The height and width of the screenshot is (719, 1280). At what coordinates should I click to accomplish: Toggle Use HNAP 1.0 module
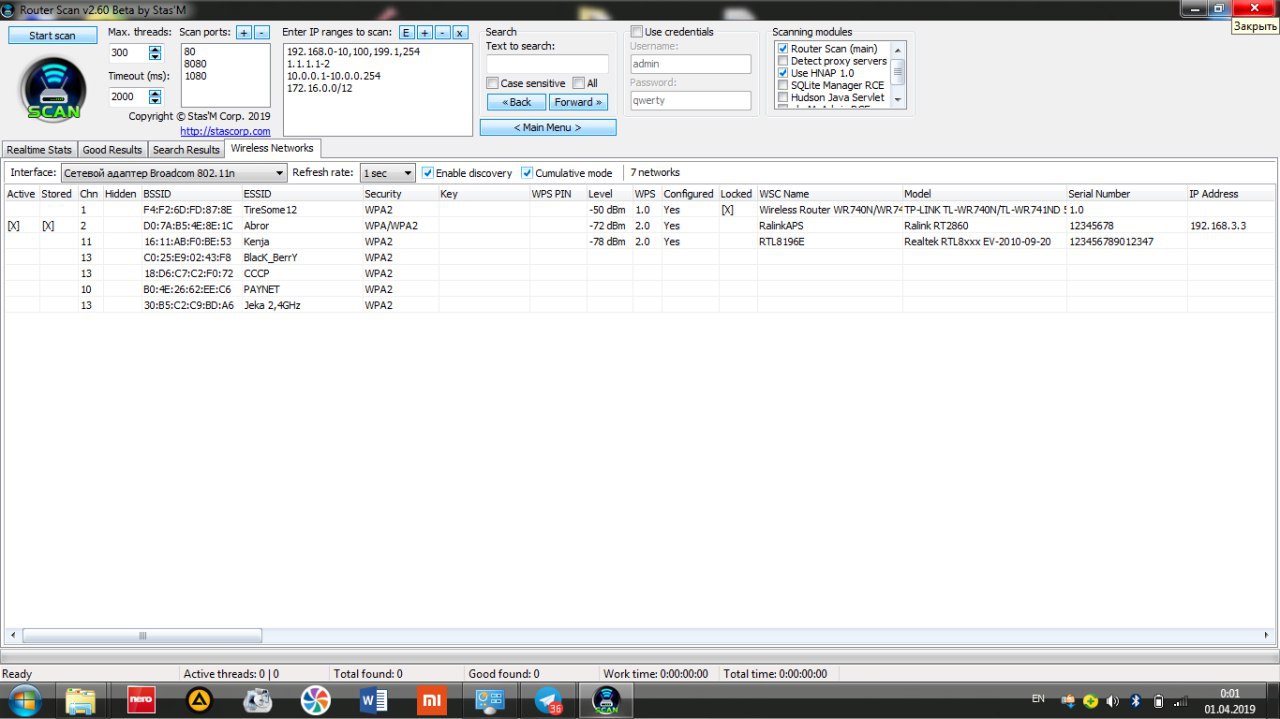click(x=783, y=73)
